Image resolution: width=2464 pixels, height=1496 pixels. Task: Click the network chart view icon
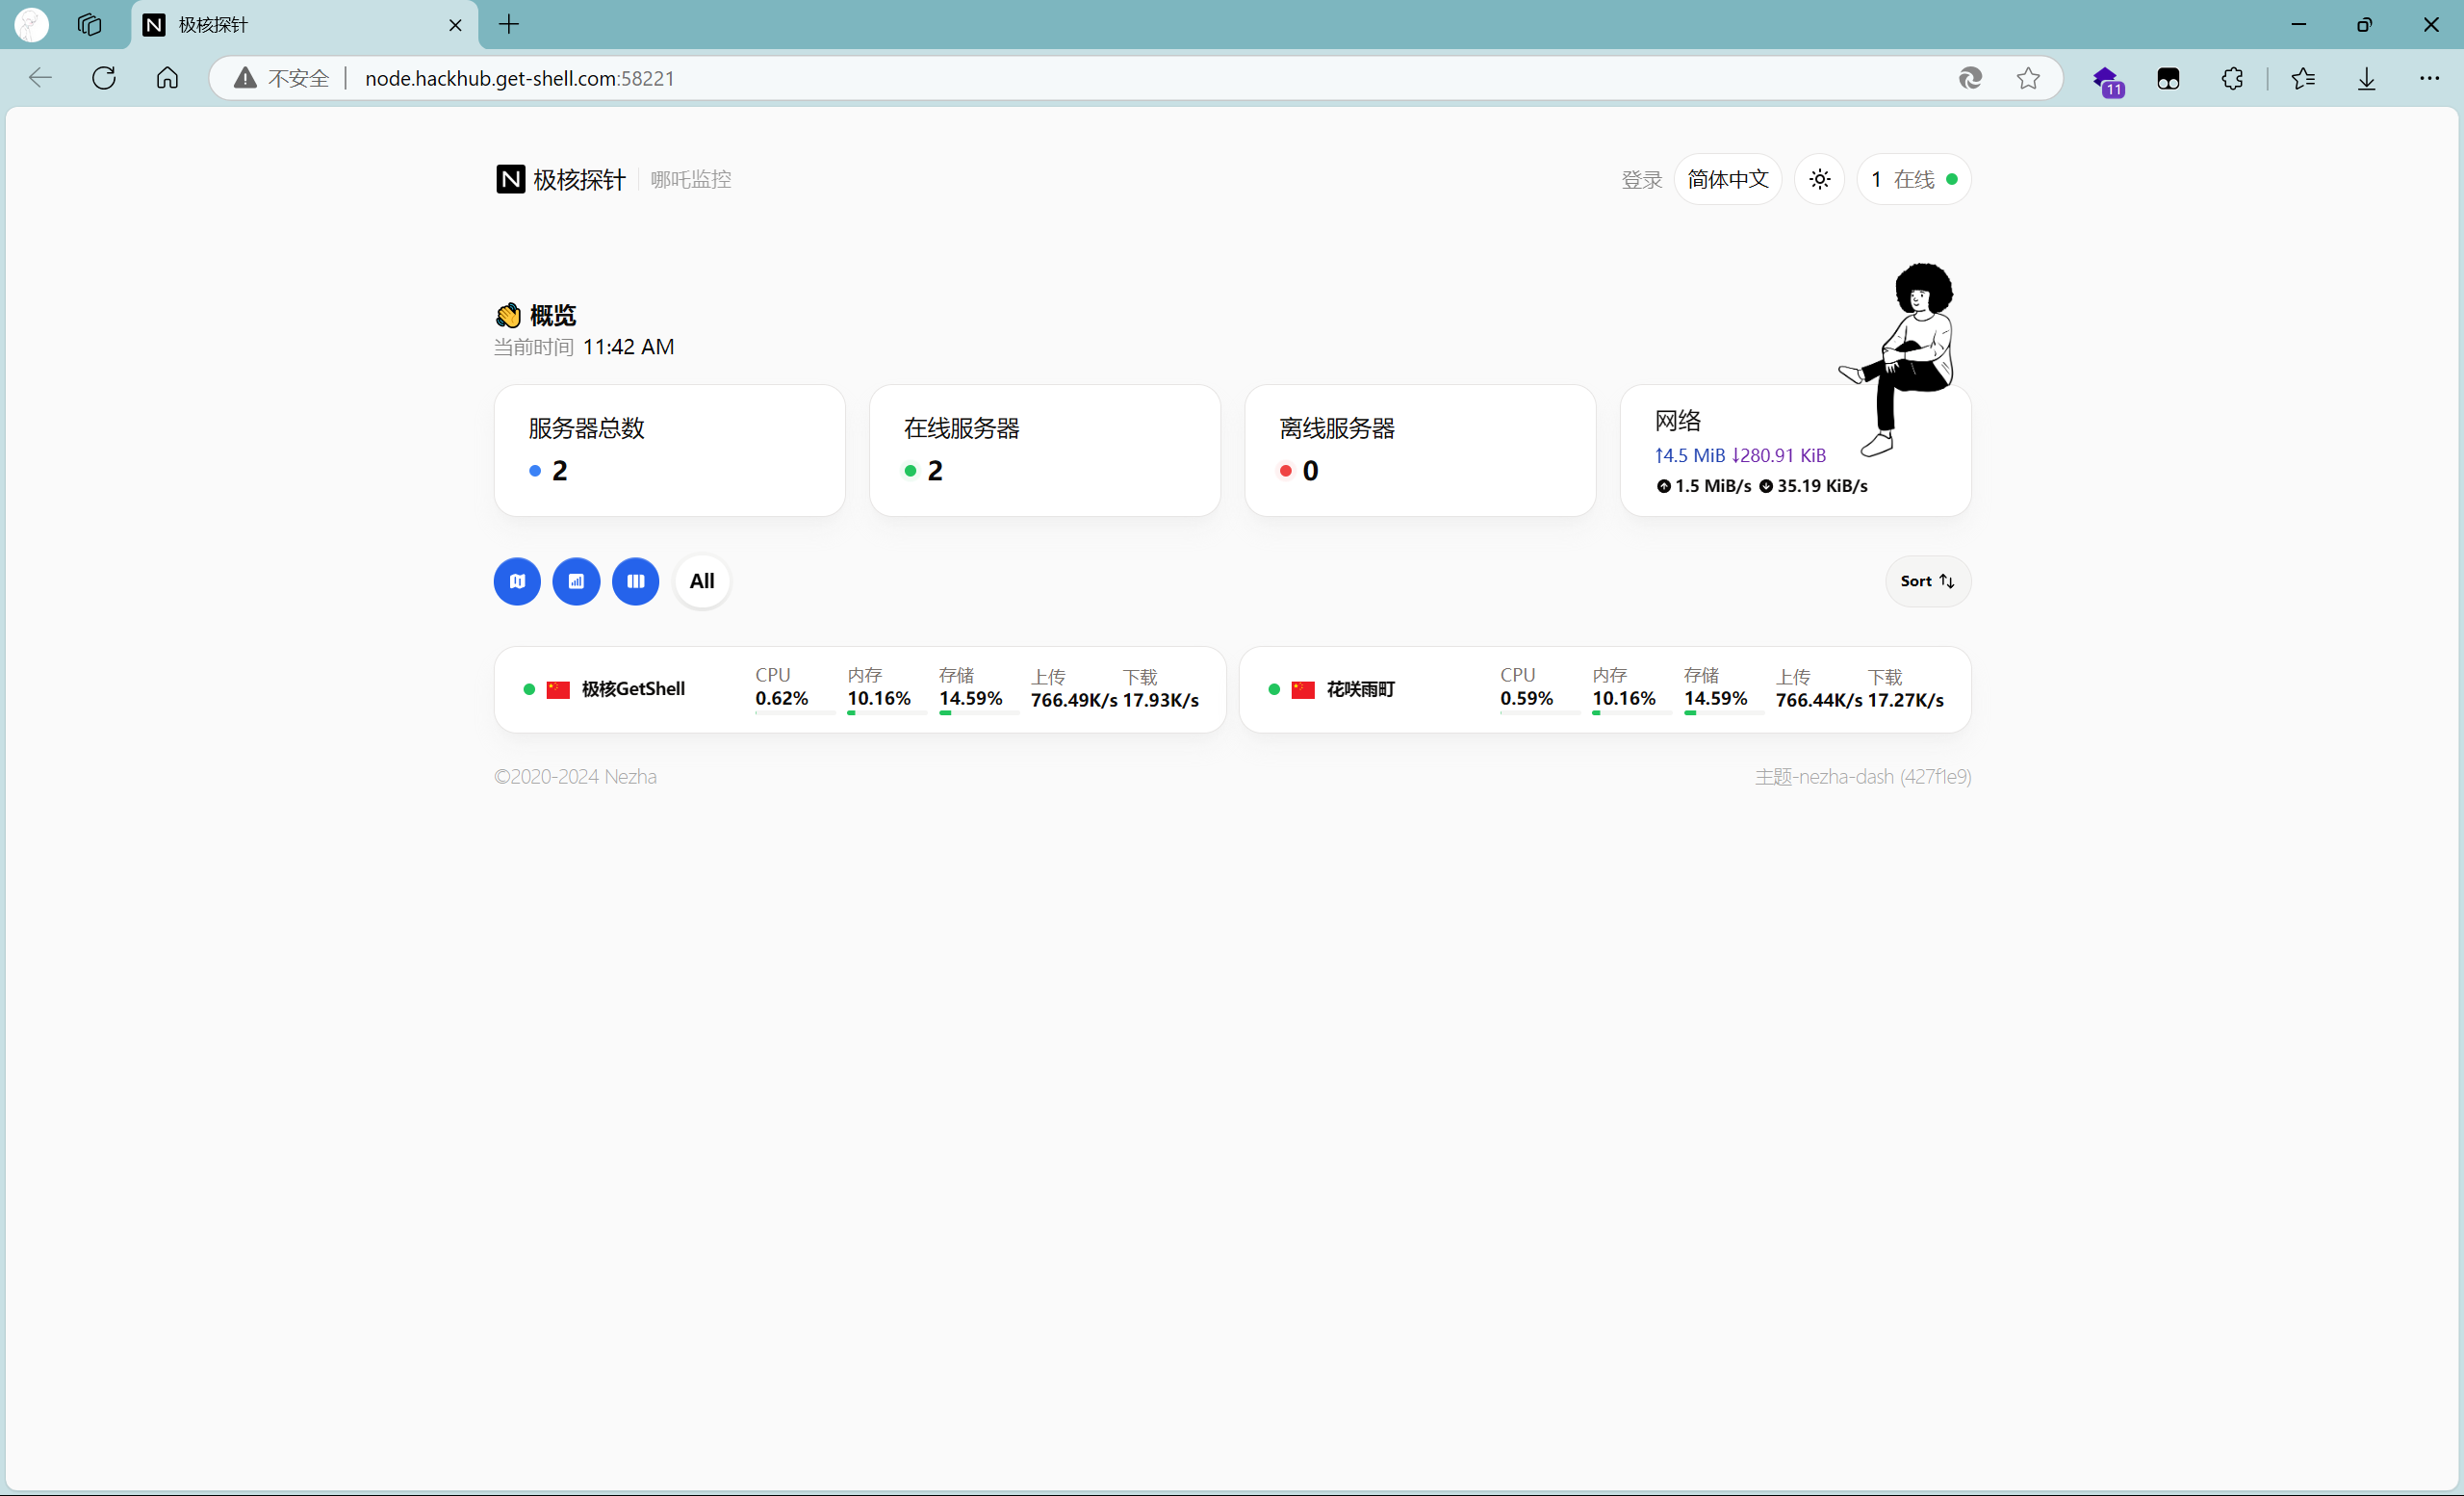576,581
